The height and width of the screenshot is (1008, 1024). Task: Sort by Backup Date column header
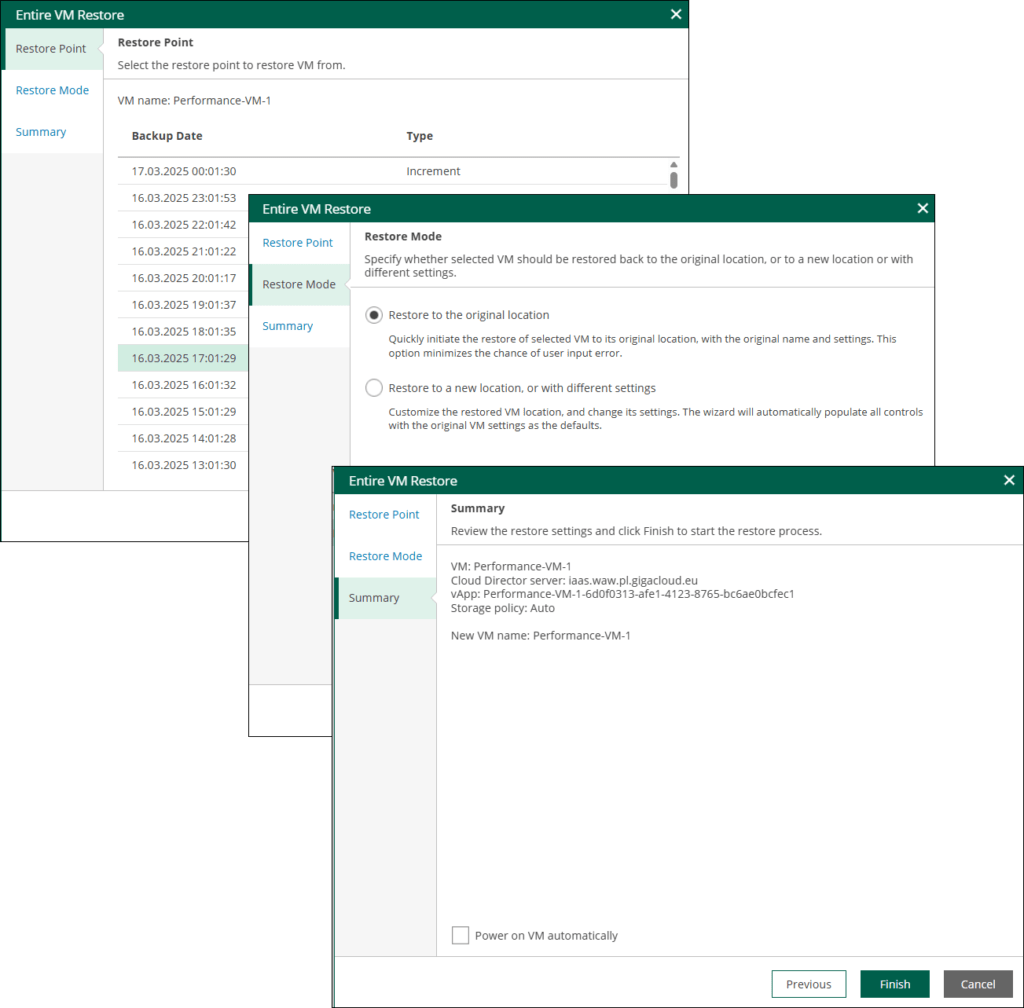[167, 136]
